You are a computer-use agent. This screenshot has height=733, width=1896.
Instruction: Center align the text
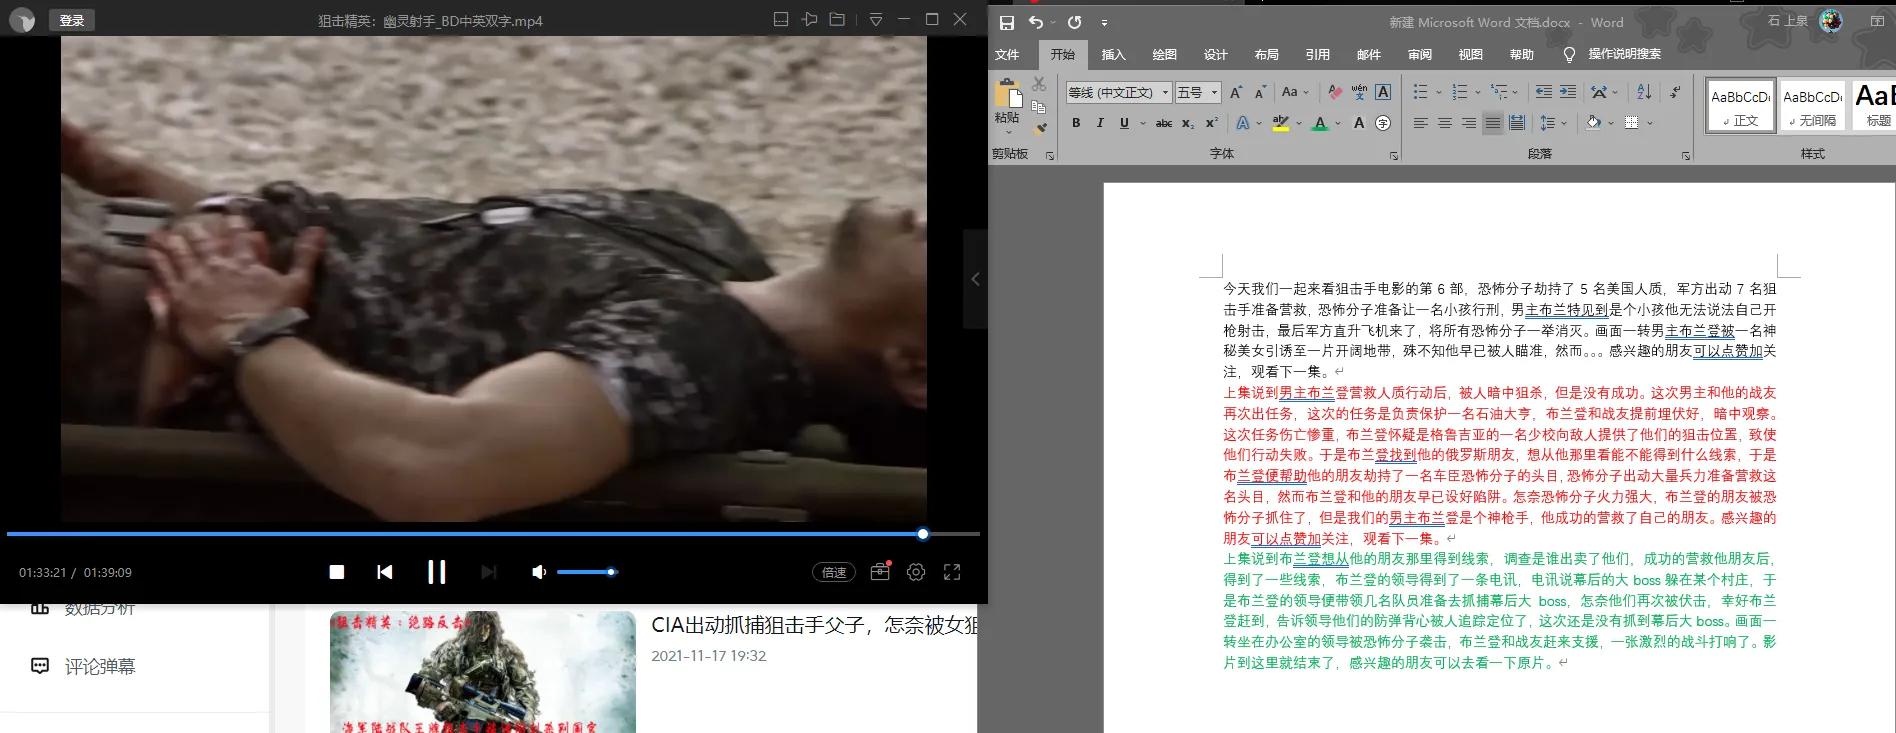[x=1444, y=123]
